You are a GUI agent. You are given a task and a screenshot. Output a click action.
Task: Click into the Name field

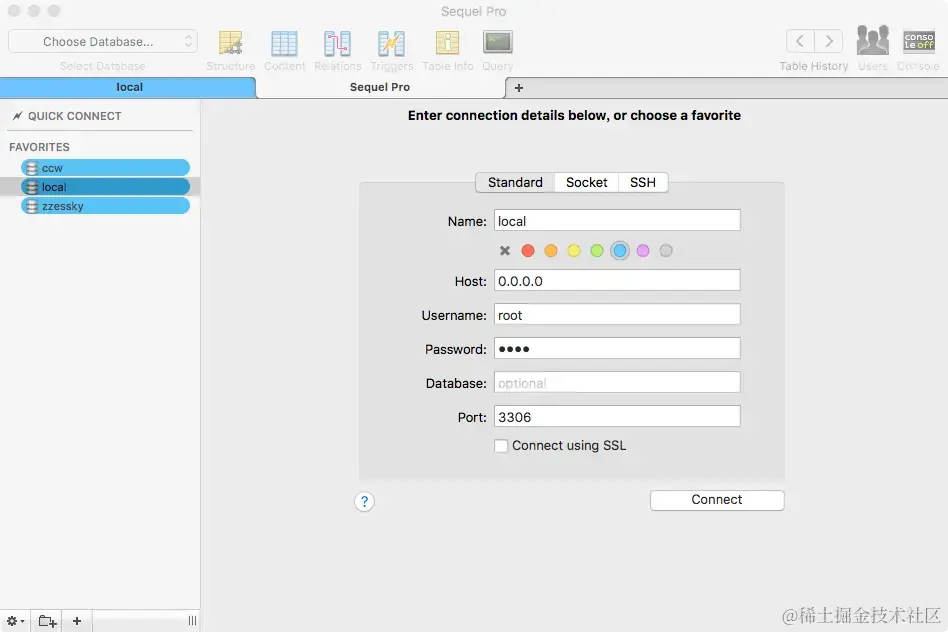(x=617, y=221)
